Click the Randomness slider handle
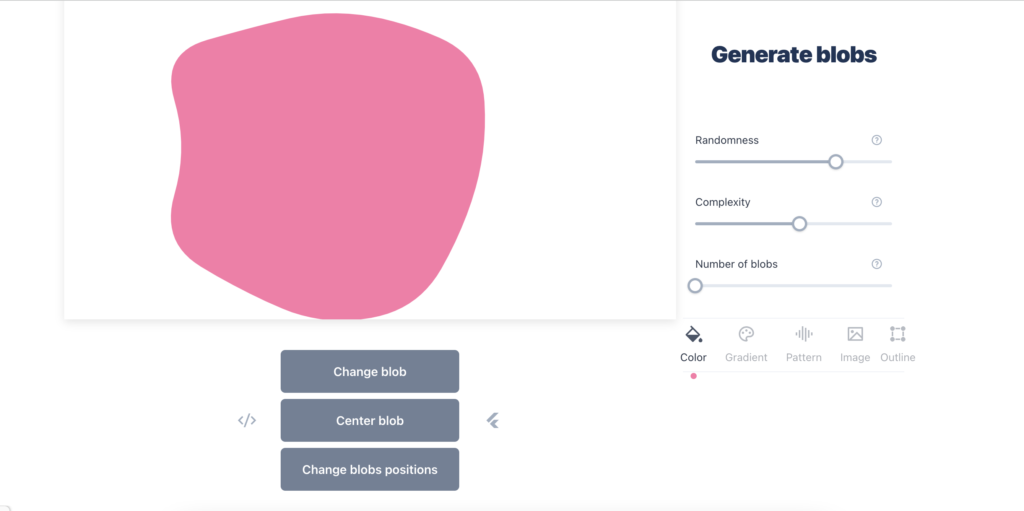The height and width of the screenshot is (511, 1024). click(835, 161)
